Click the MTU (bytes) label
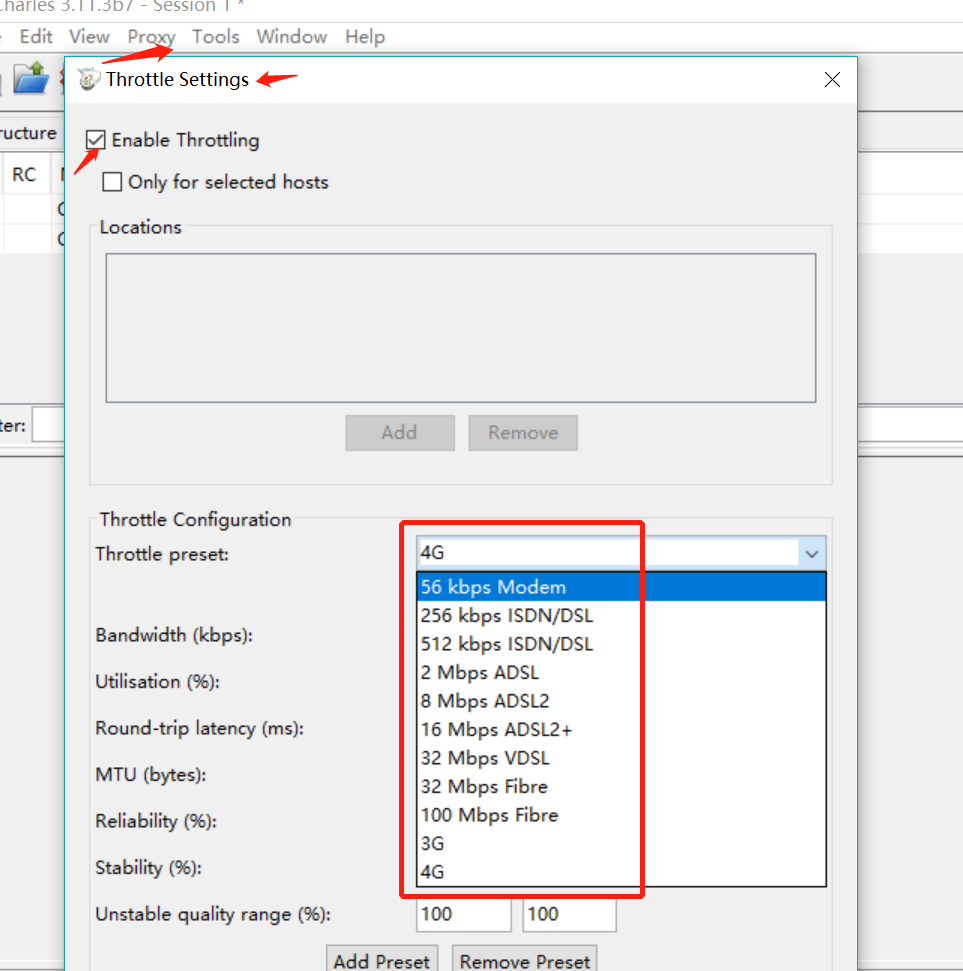This screenshot has height=971, width=963. coord(150,775)
